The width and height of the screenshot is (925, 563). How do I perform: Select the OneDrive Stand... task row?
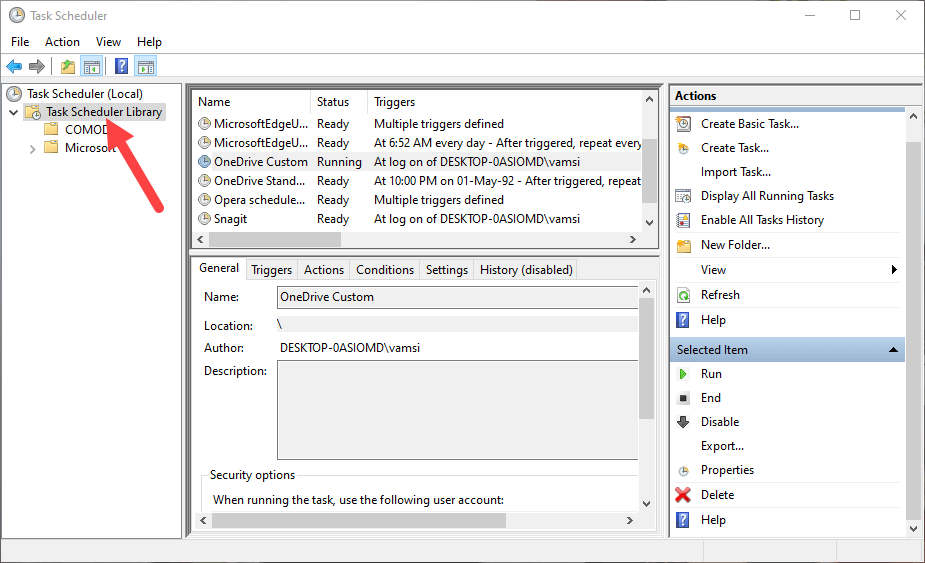419,181
